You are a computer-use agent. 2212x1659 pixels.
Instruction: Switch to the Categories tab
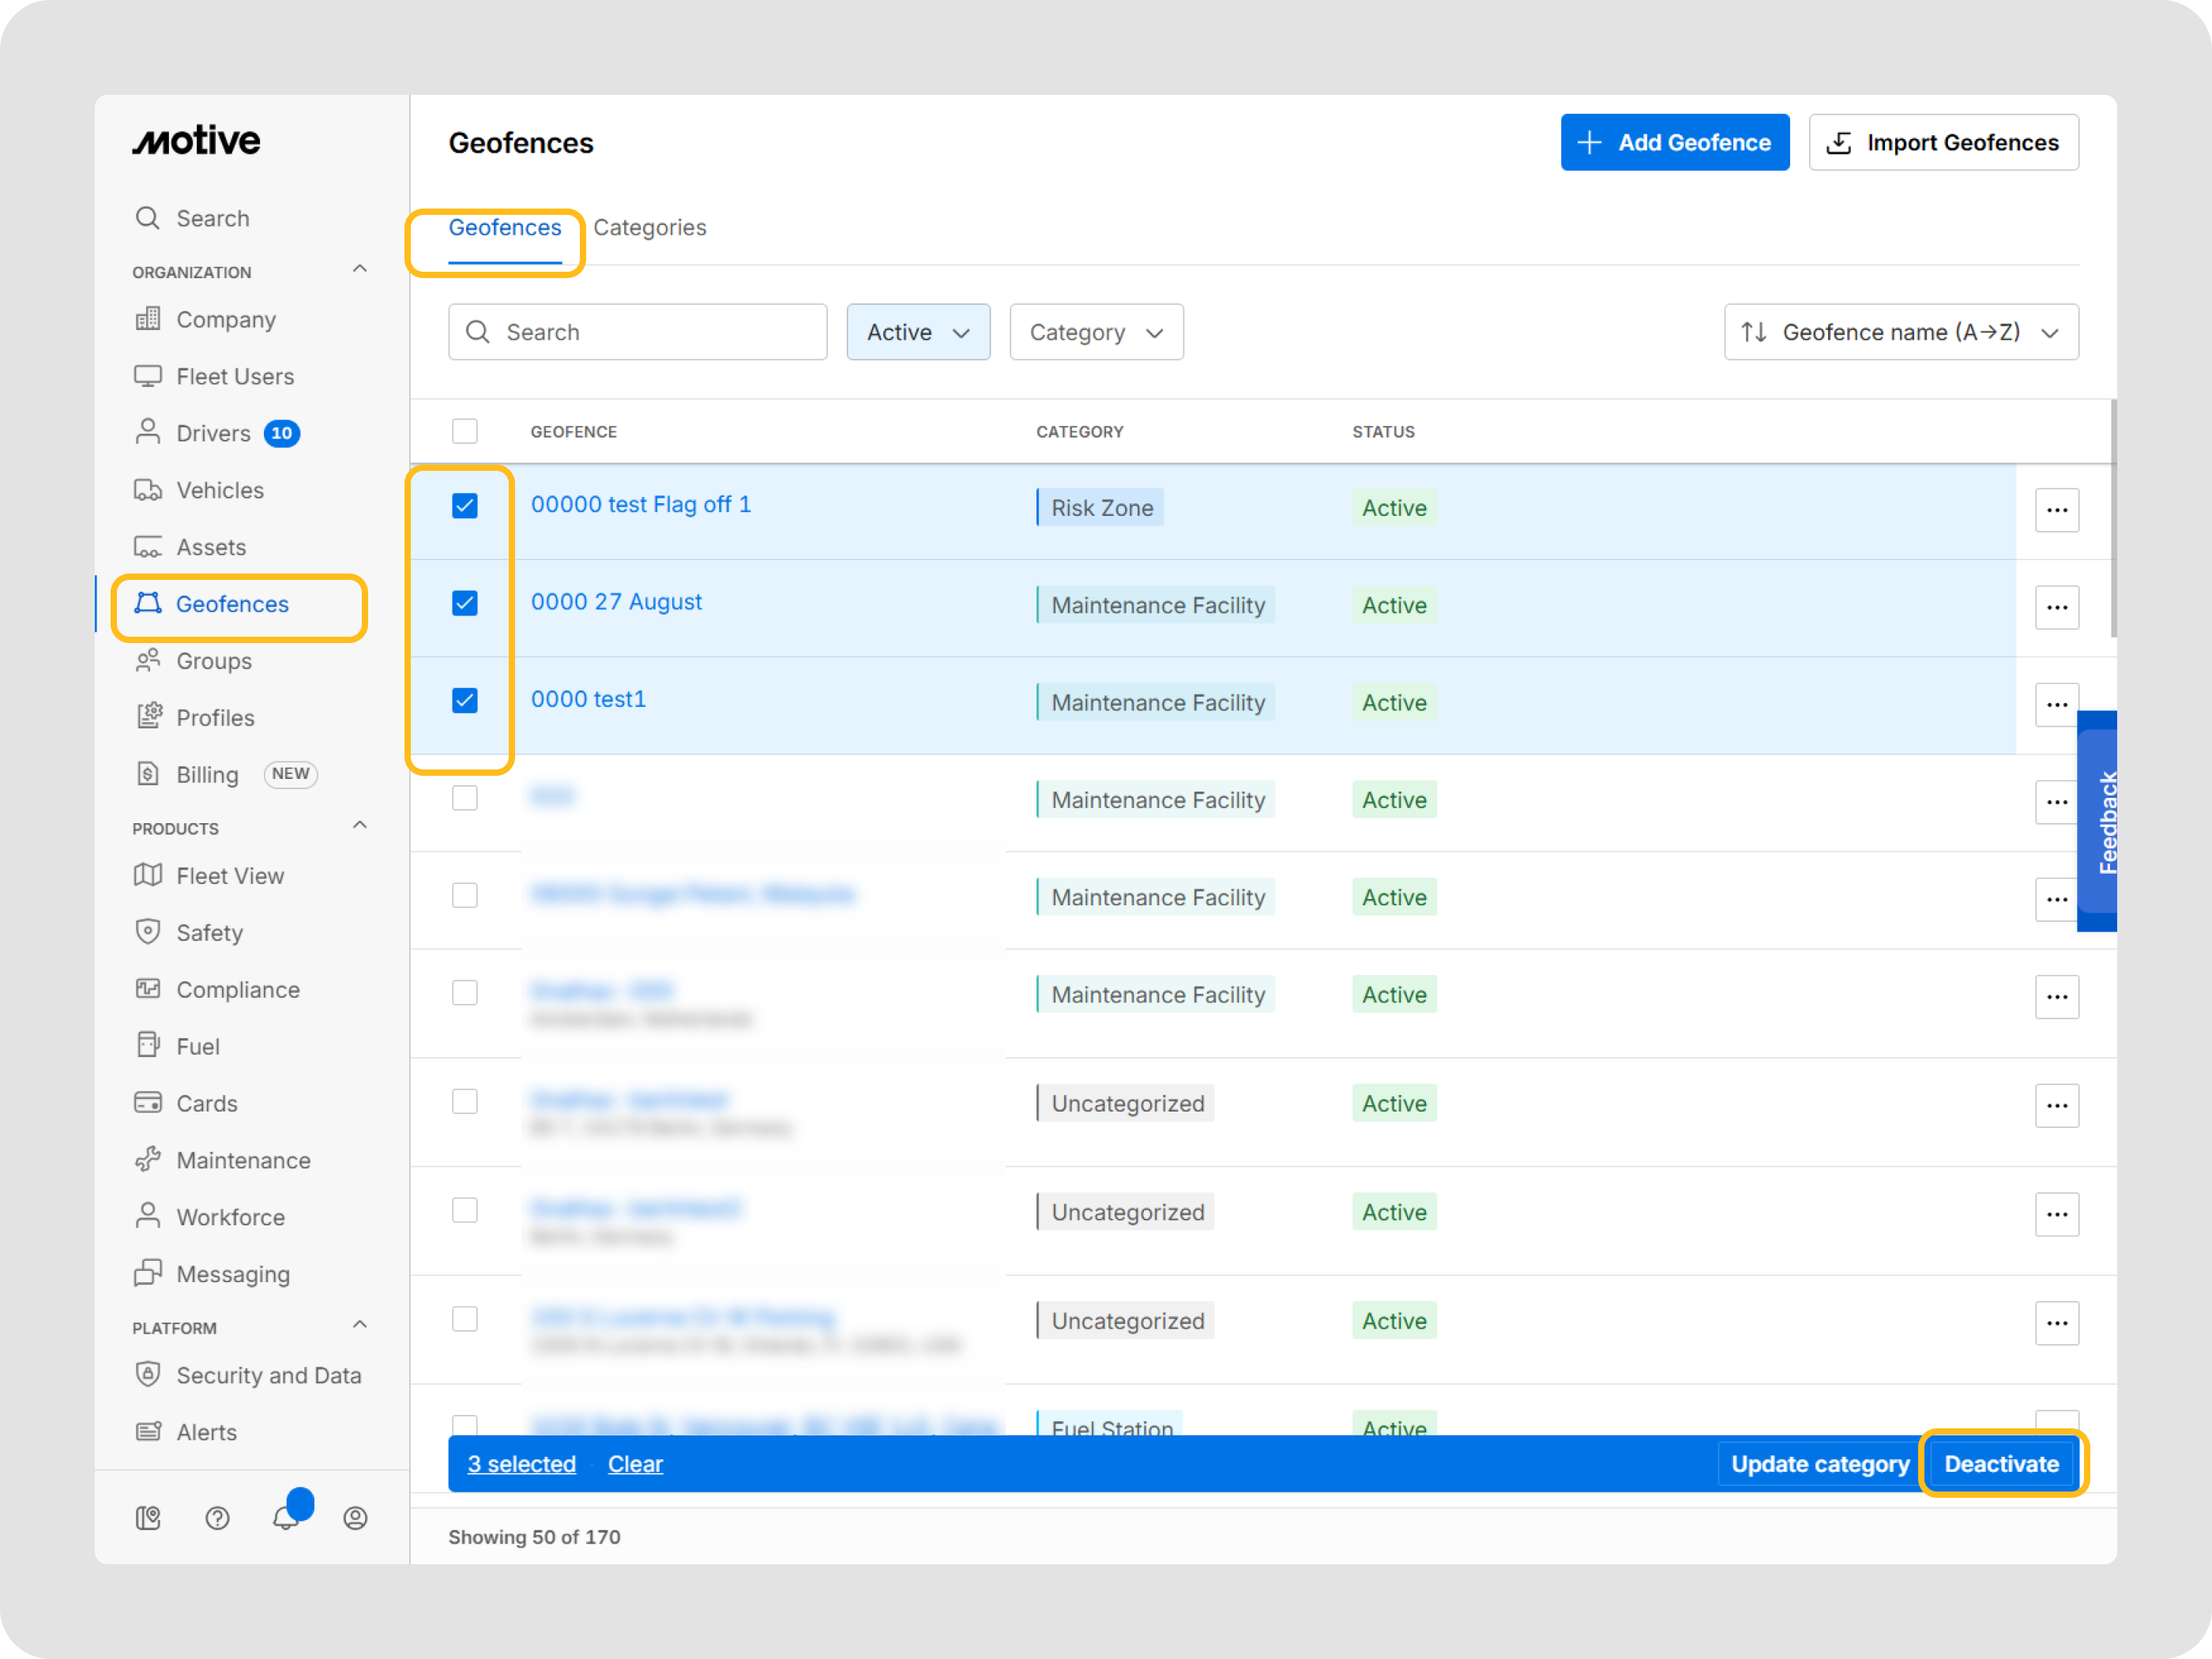[x=650, y=227]
